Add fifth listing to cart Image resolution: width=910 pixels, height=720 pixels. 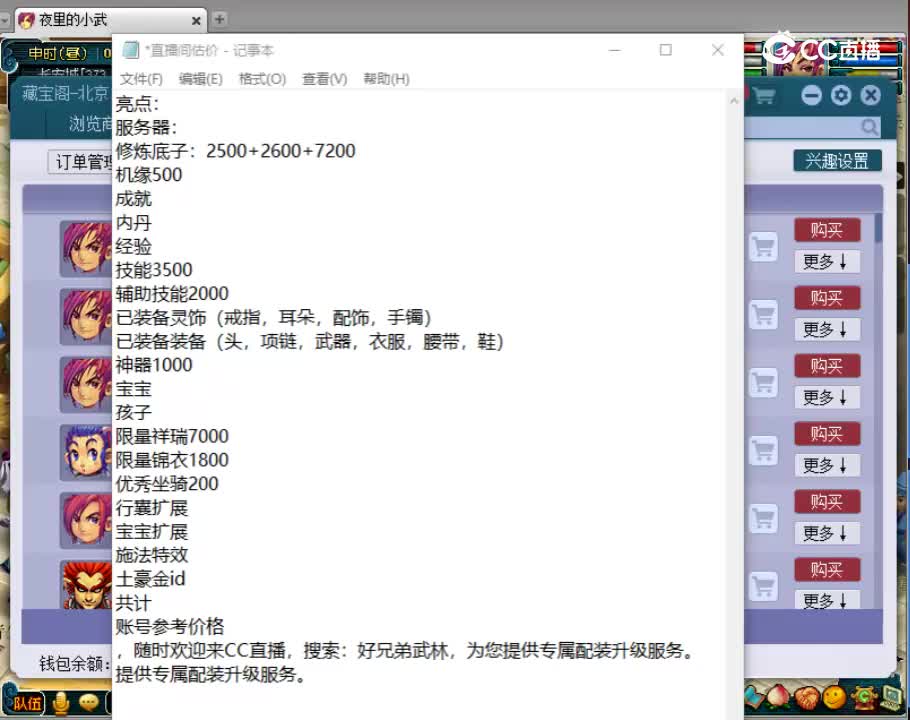pos(763,519)
